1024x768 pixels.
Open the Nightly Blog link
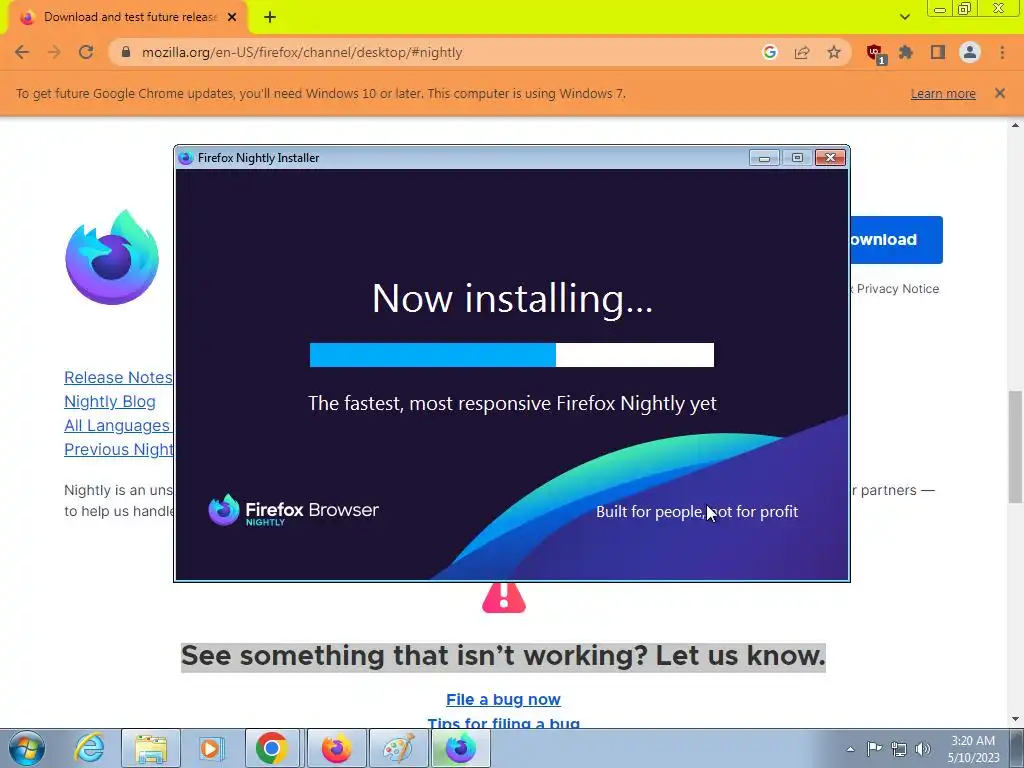click(x=110, y=402)
